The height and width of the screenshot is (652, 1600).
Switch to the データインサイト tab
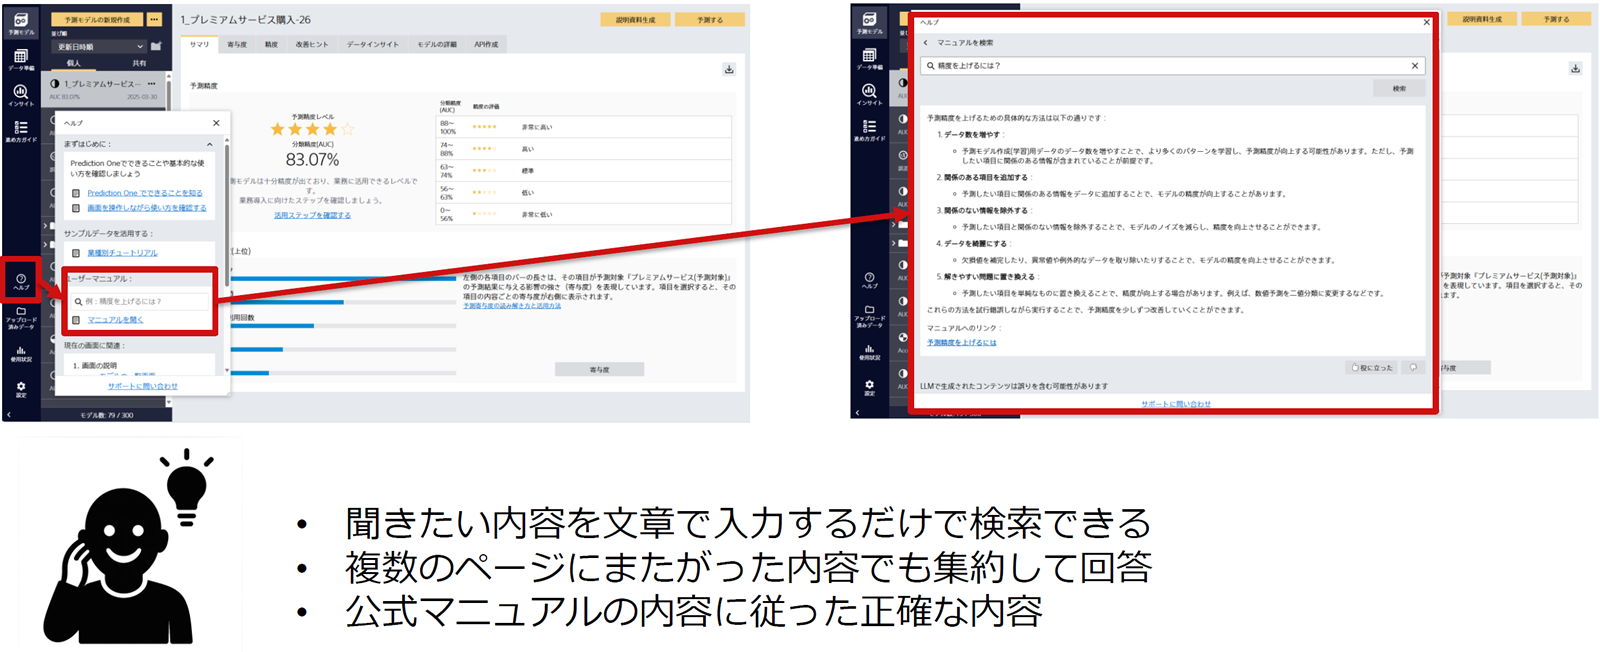[372, 45]
